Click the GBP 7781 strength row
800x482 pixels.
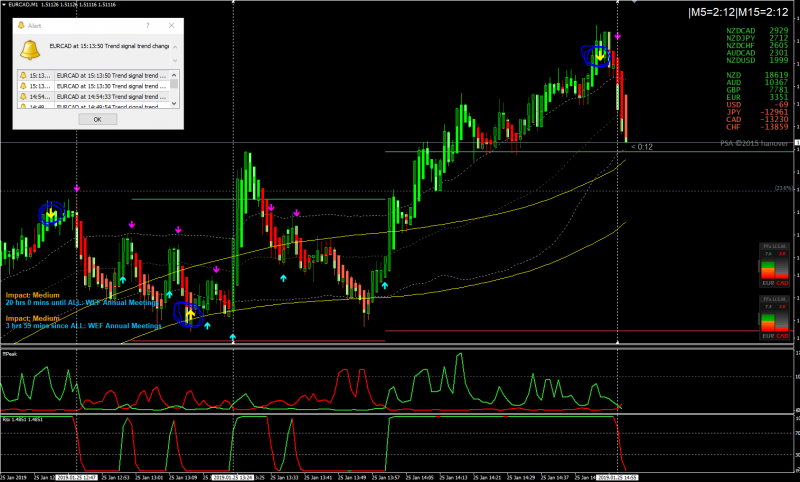pos(757,90)
